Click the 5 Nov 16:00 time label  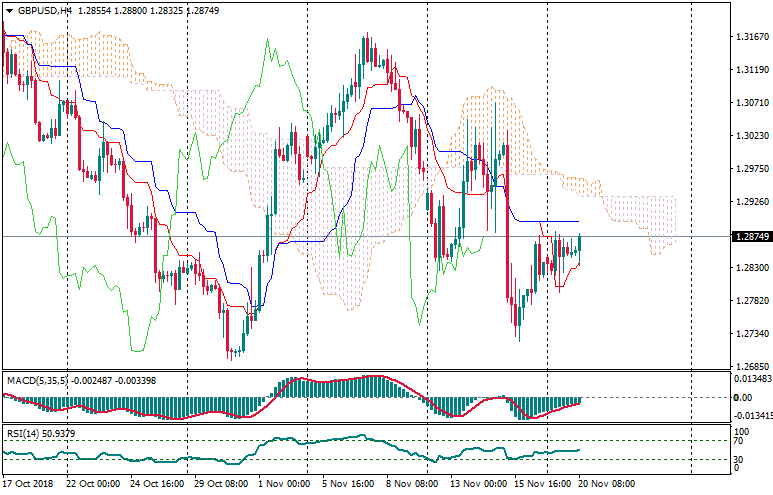[349, 484]
